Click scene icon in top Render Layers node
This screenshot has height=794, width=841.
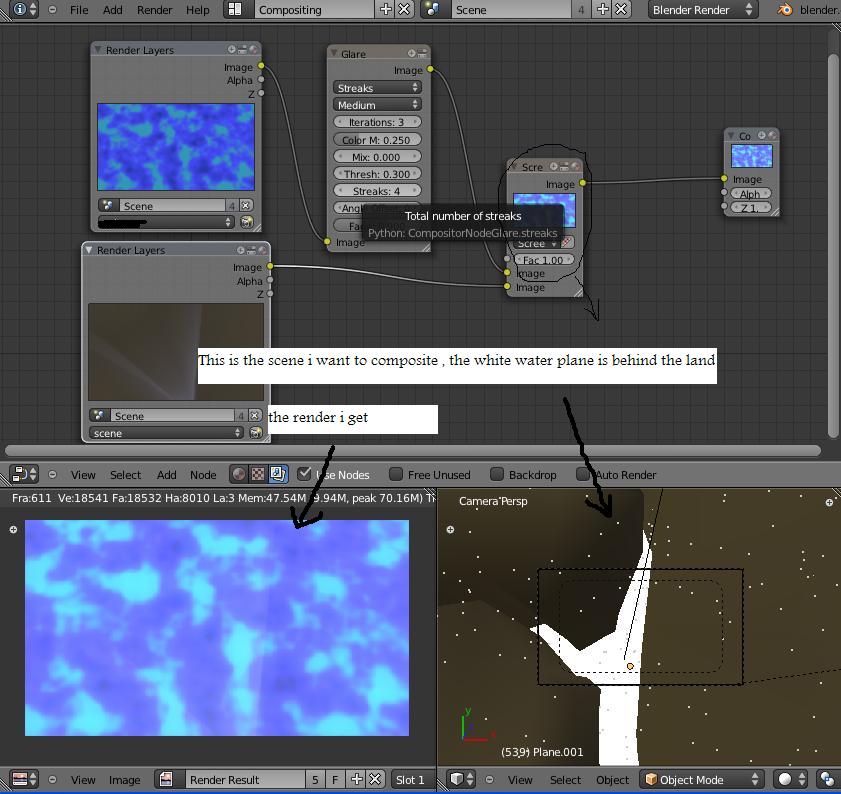point(108,205)
